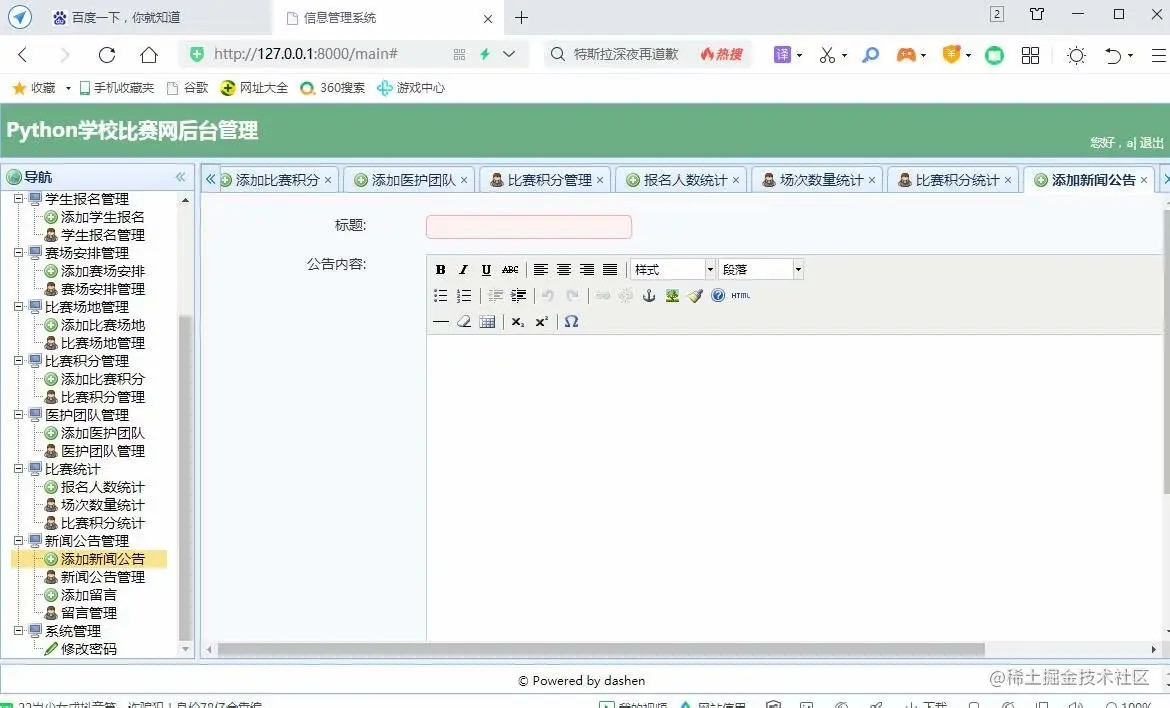Screen dimensions: 1170x708
Task: Open the 段落 paragraph format dropdown
Action: click(761, 269)
